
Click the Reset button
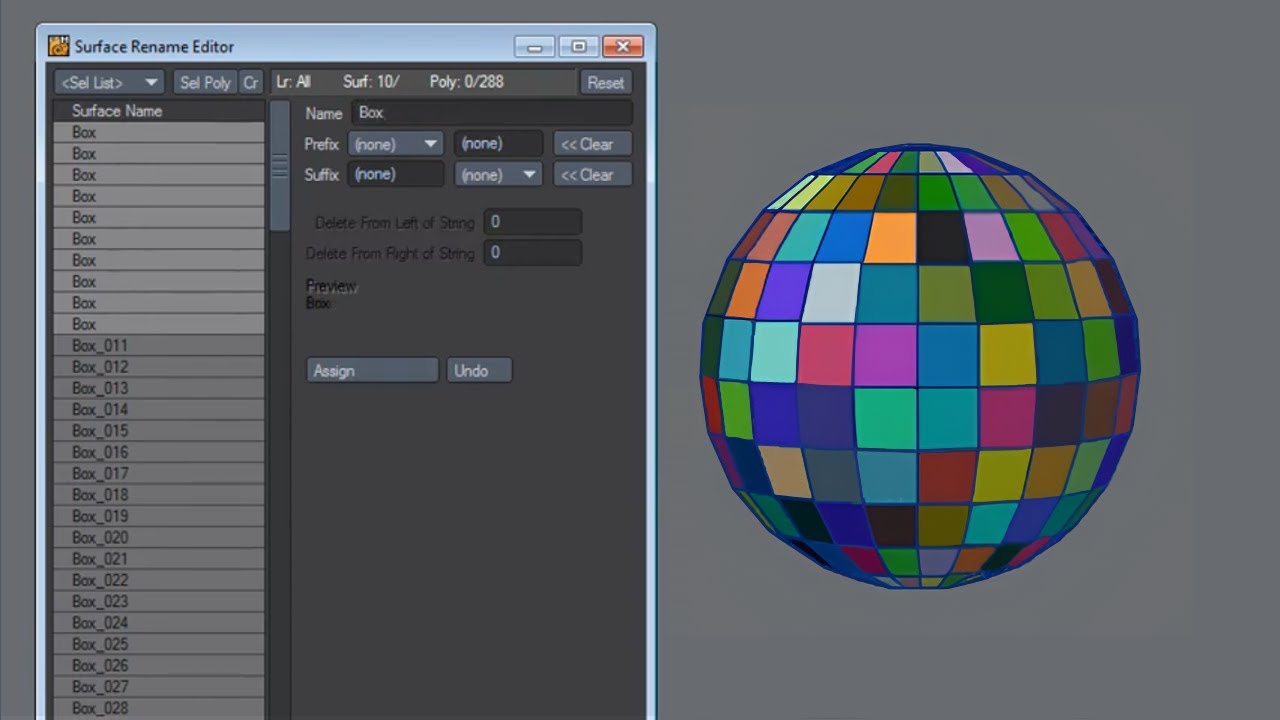[605, 83]
